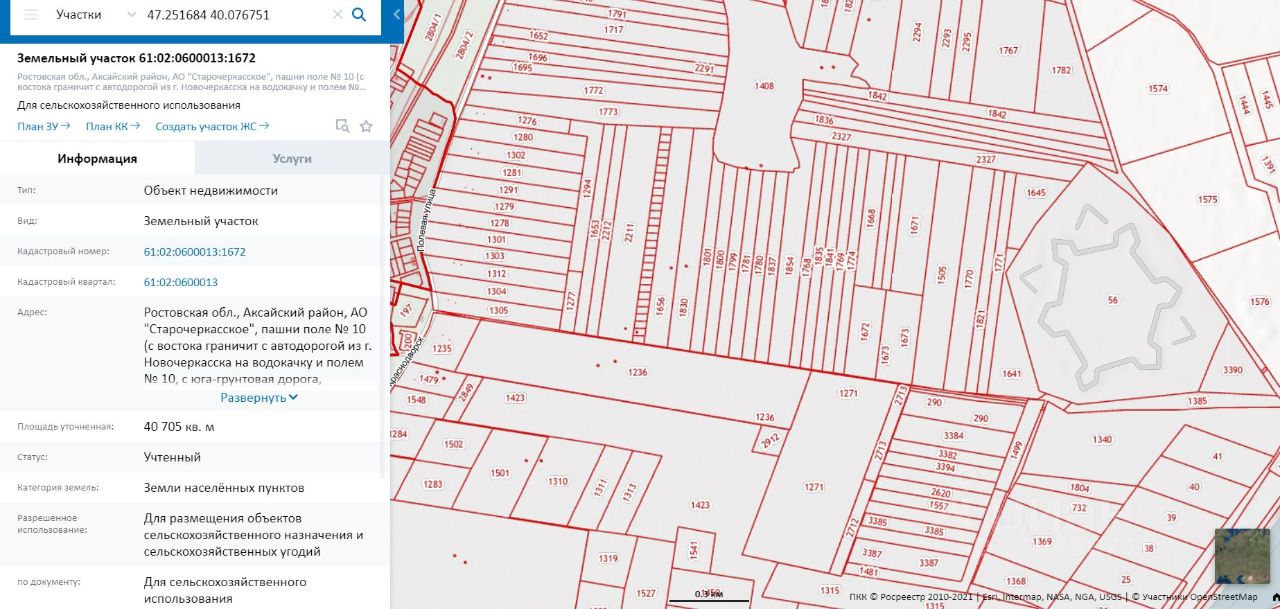The height and width of the screenshot is (609, 1280).
Task: Click Создать участок ЖС link
Action: pos(212,126)
